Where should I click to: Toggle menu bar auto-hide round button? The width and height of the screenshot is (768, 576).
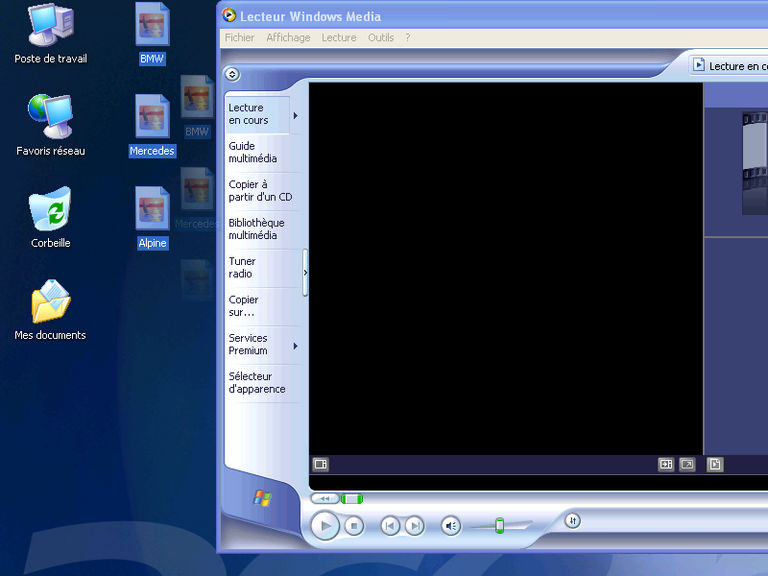click(x=232, y=74)
